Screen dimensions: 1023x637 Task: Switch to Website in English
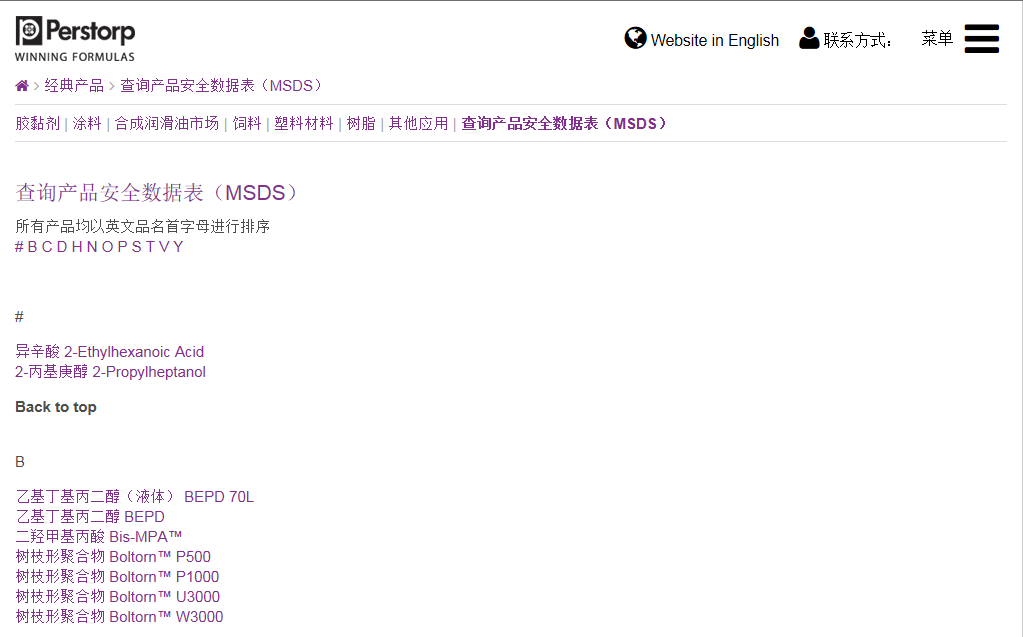pos(714,40)
